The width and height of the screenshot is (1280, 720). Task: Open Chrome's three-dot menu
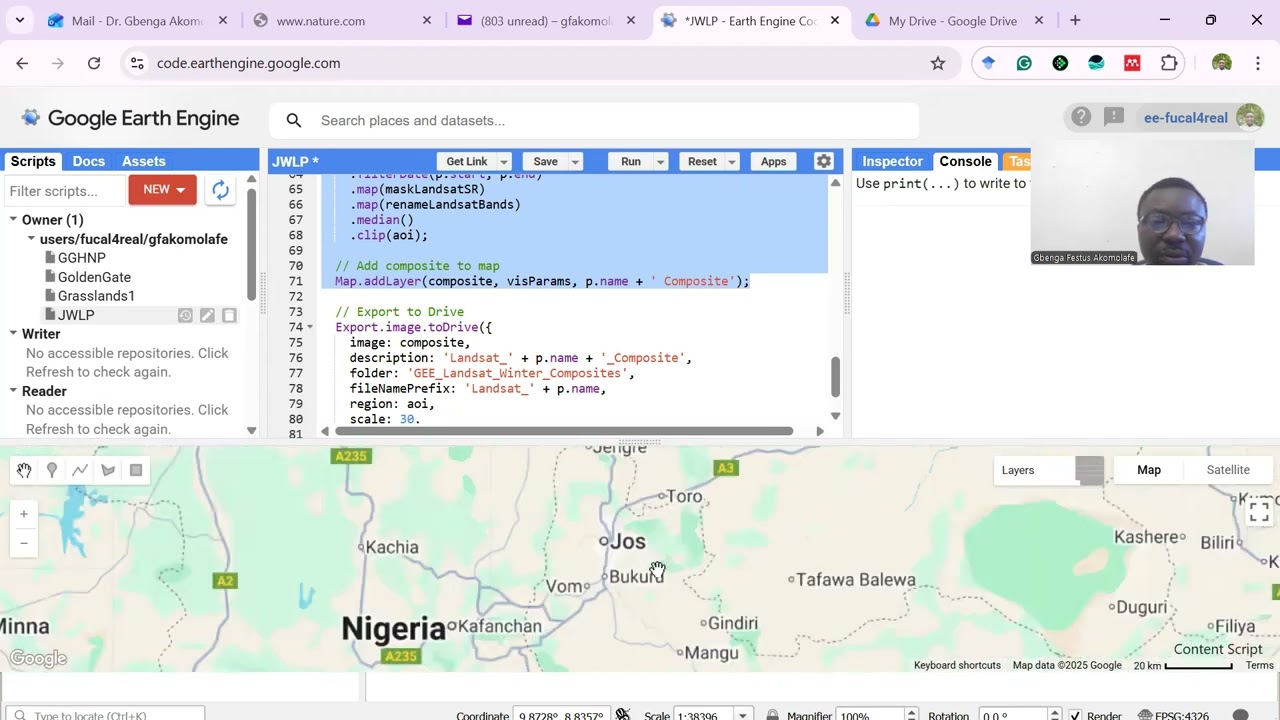click(1257, 63)
